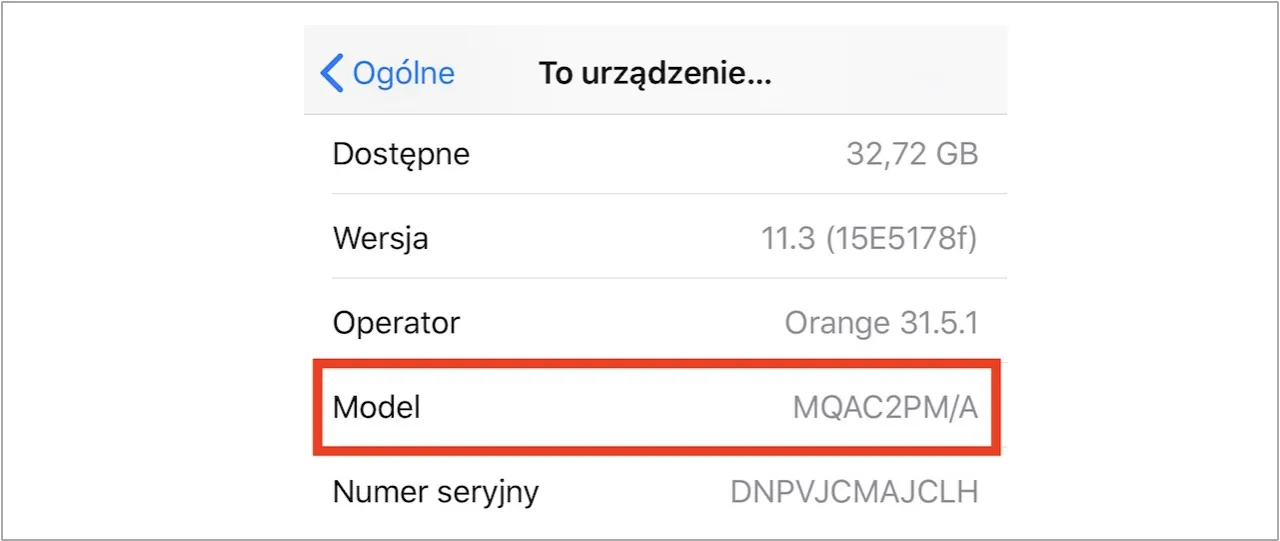Select the Operator row label

[x=396, y=324]
